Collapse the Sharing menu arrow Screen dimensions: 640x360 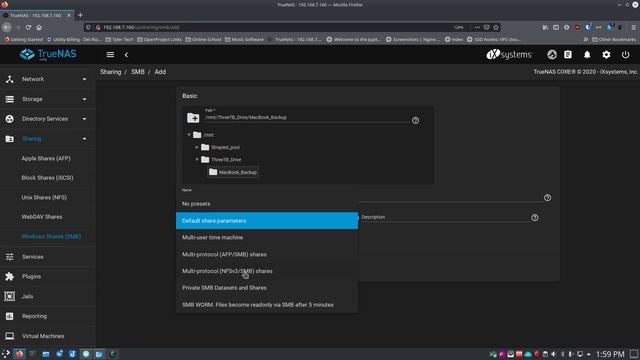[84, 139]
